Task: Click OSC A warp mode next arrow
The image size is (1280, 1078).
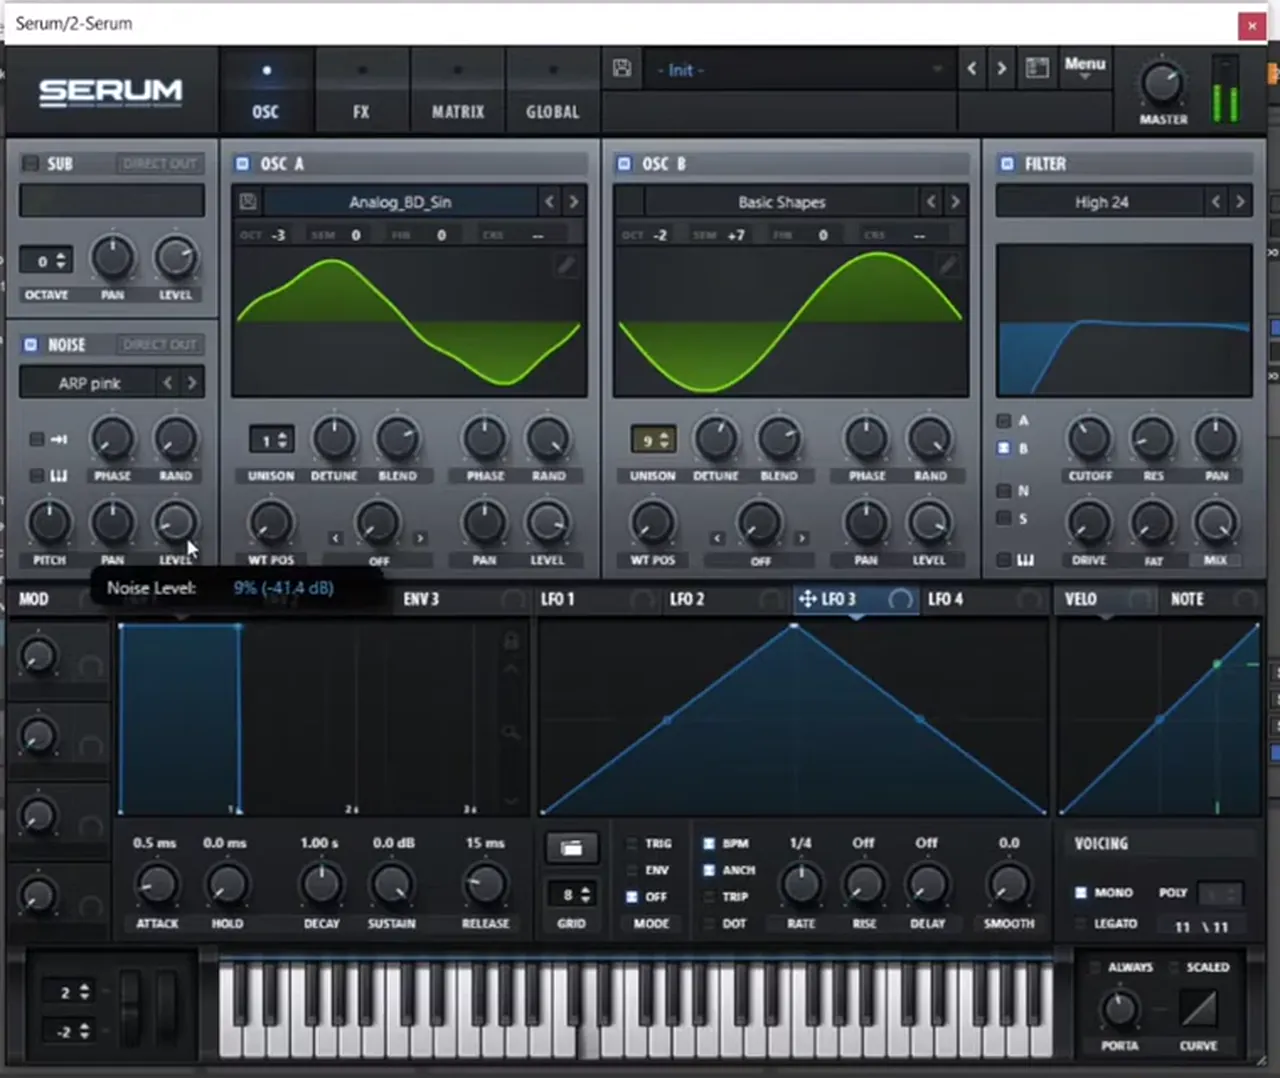Action: coord(421,539)
